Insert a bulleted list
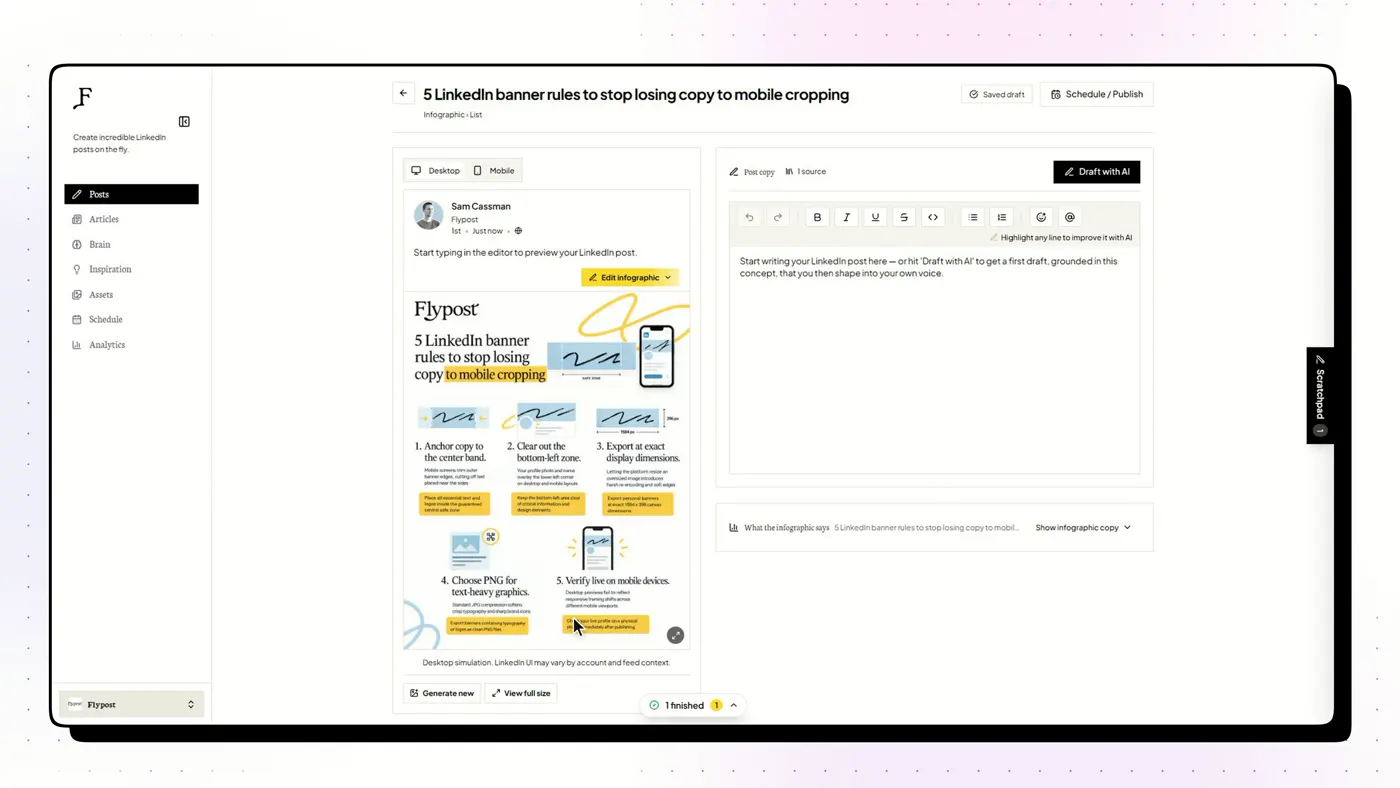Screen dimensions: 1400x788 973,217
